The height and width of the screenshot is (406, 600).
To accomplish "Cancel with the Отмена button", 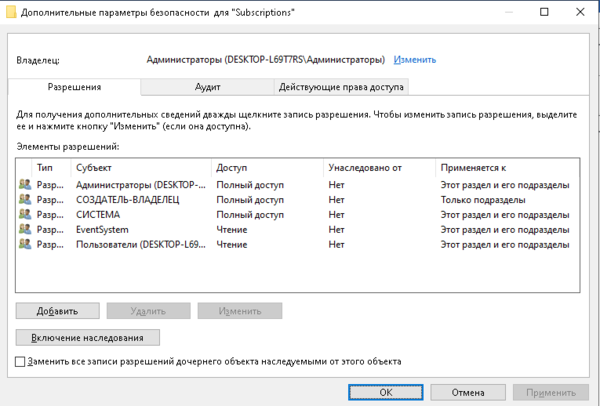I will [468, 392].
